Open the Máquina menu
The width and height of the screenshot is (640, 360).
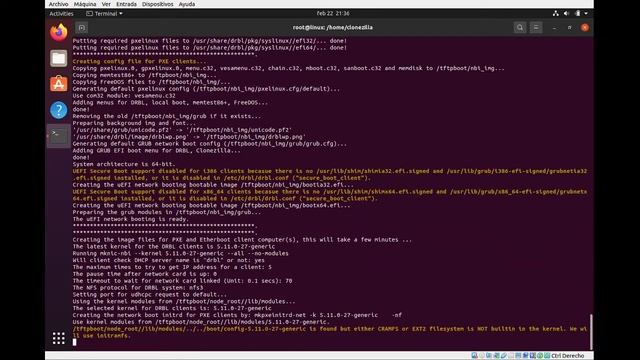point(85,4)
